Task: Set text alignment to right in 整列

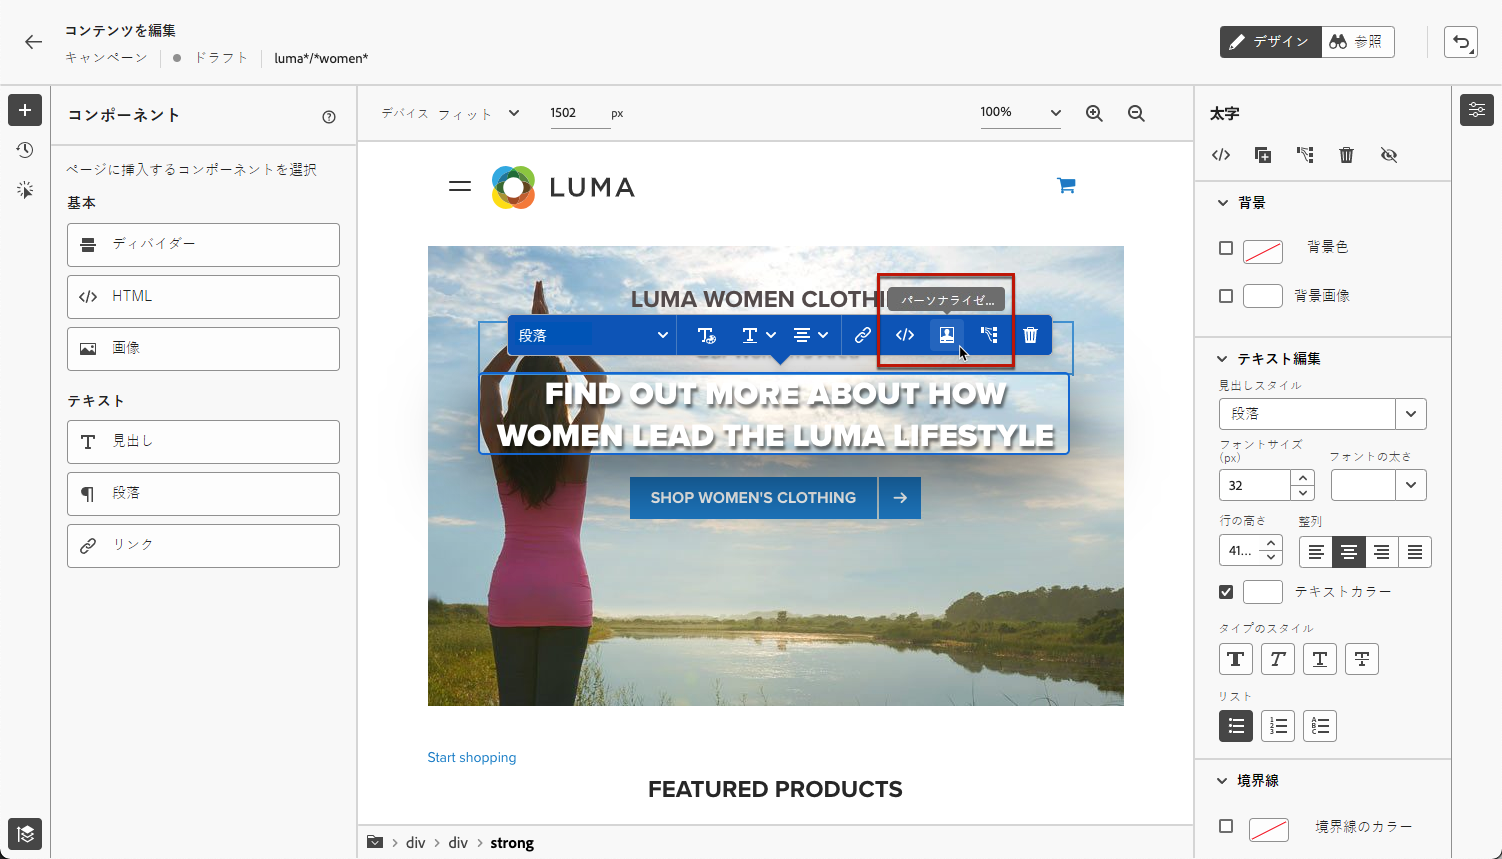Action: click(x=1382, y=552)
